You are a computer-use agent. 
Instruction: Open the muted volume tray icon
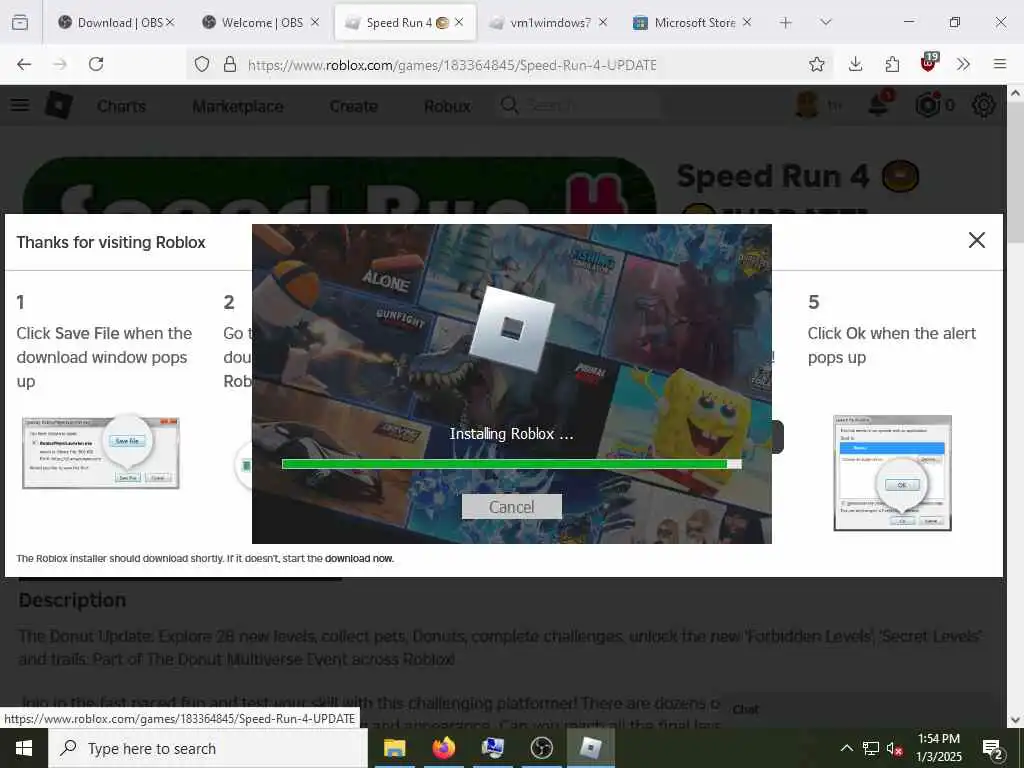(x=895, y=749)
